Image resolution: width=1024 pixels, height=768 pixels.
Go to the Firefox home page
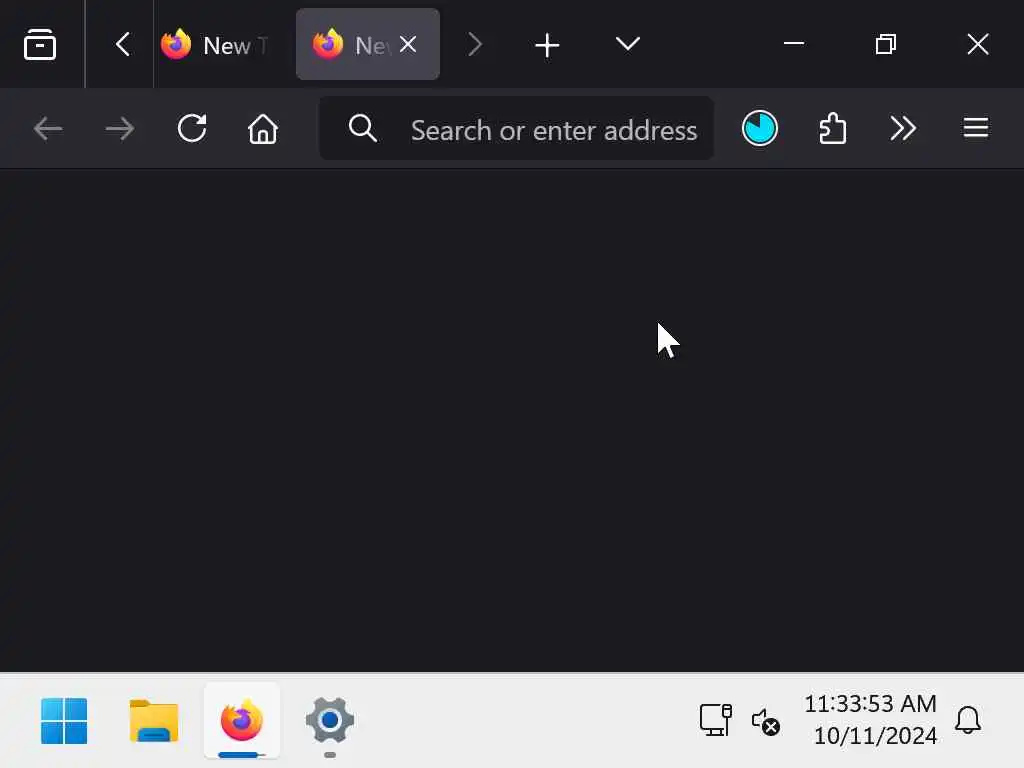[x=263, y=128]
